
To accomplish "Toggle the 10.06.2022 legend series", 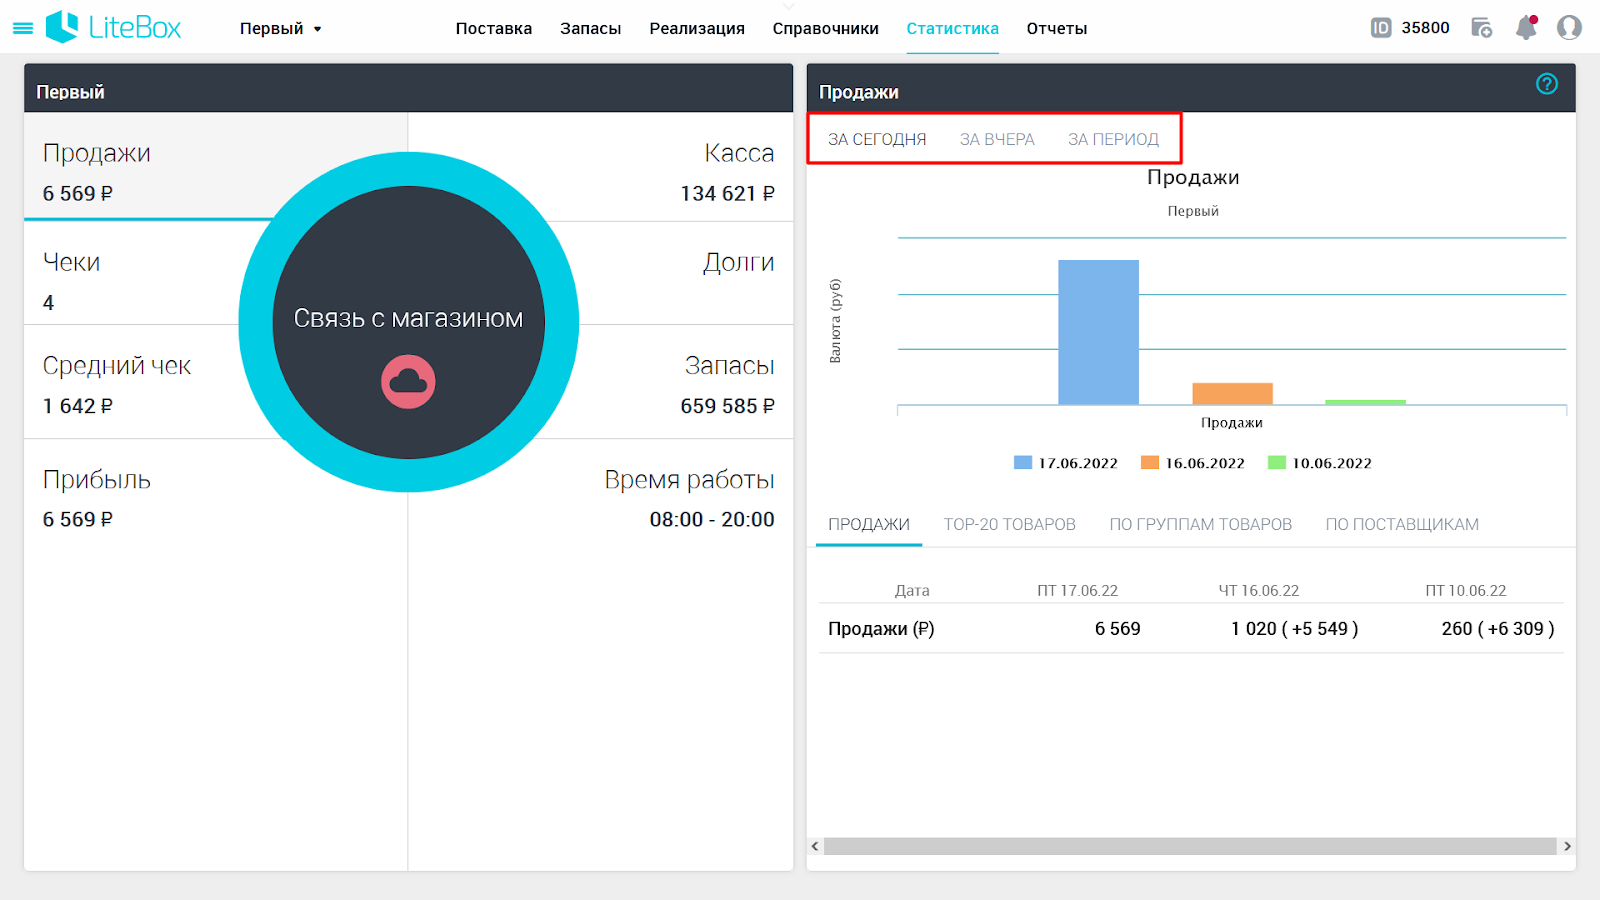I will [1320, 463].
